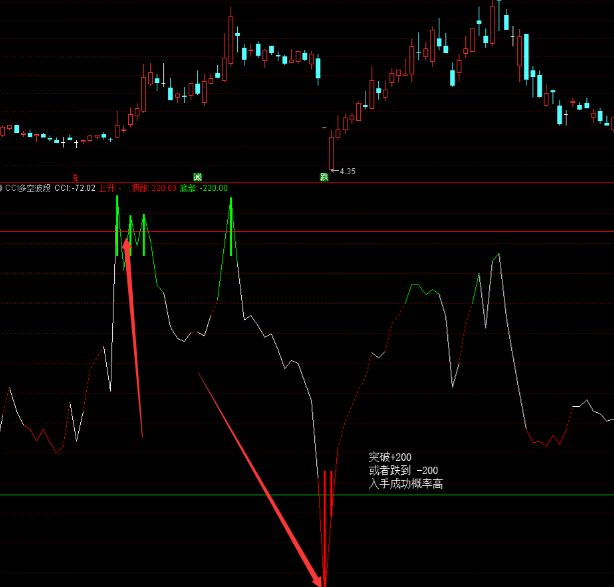Screen dimensions: 614x587
Task: Click the 底部: -220.00 value
Action: (204, 188)
